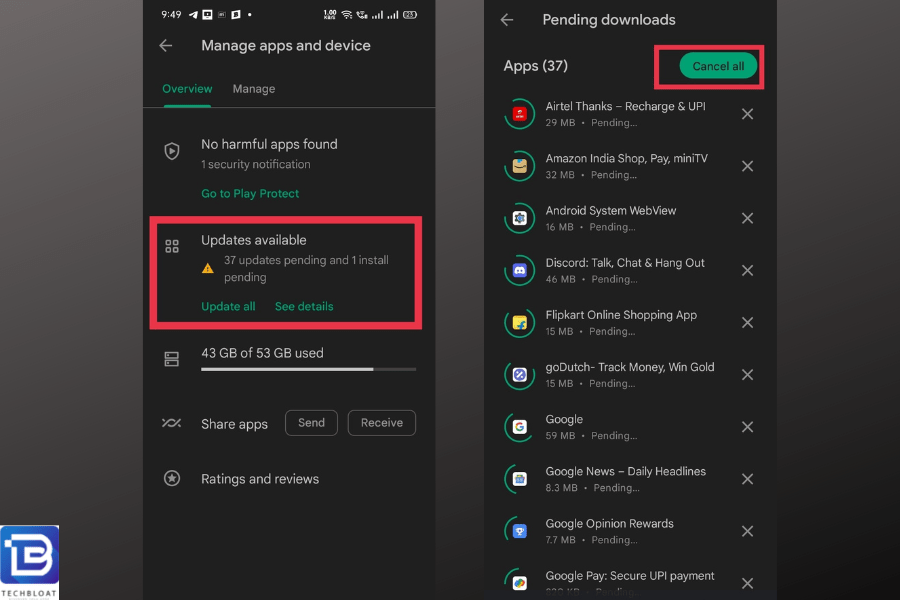Select Android System WebView title
The image size is (900, 600).
point(611,211)
